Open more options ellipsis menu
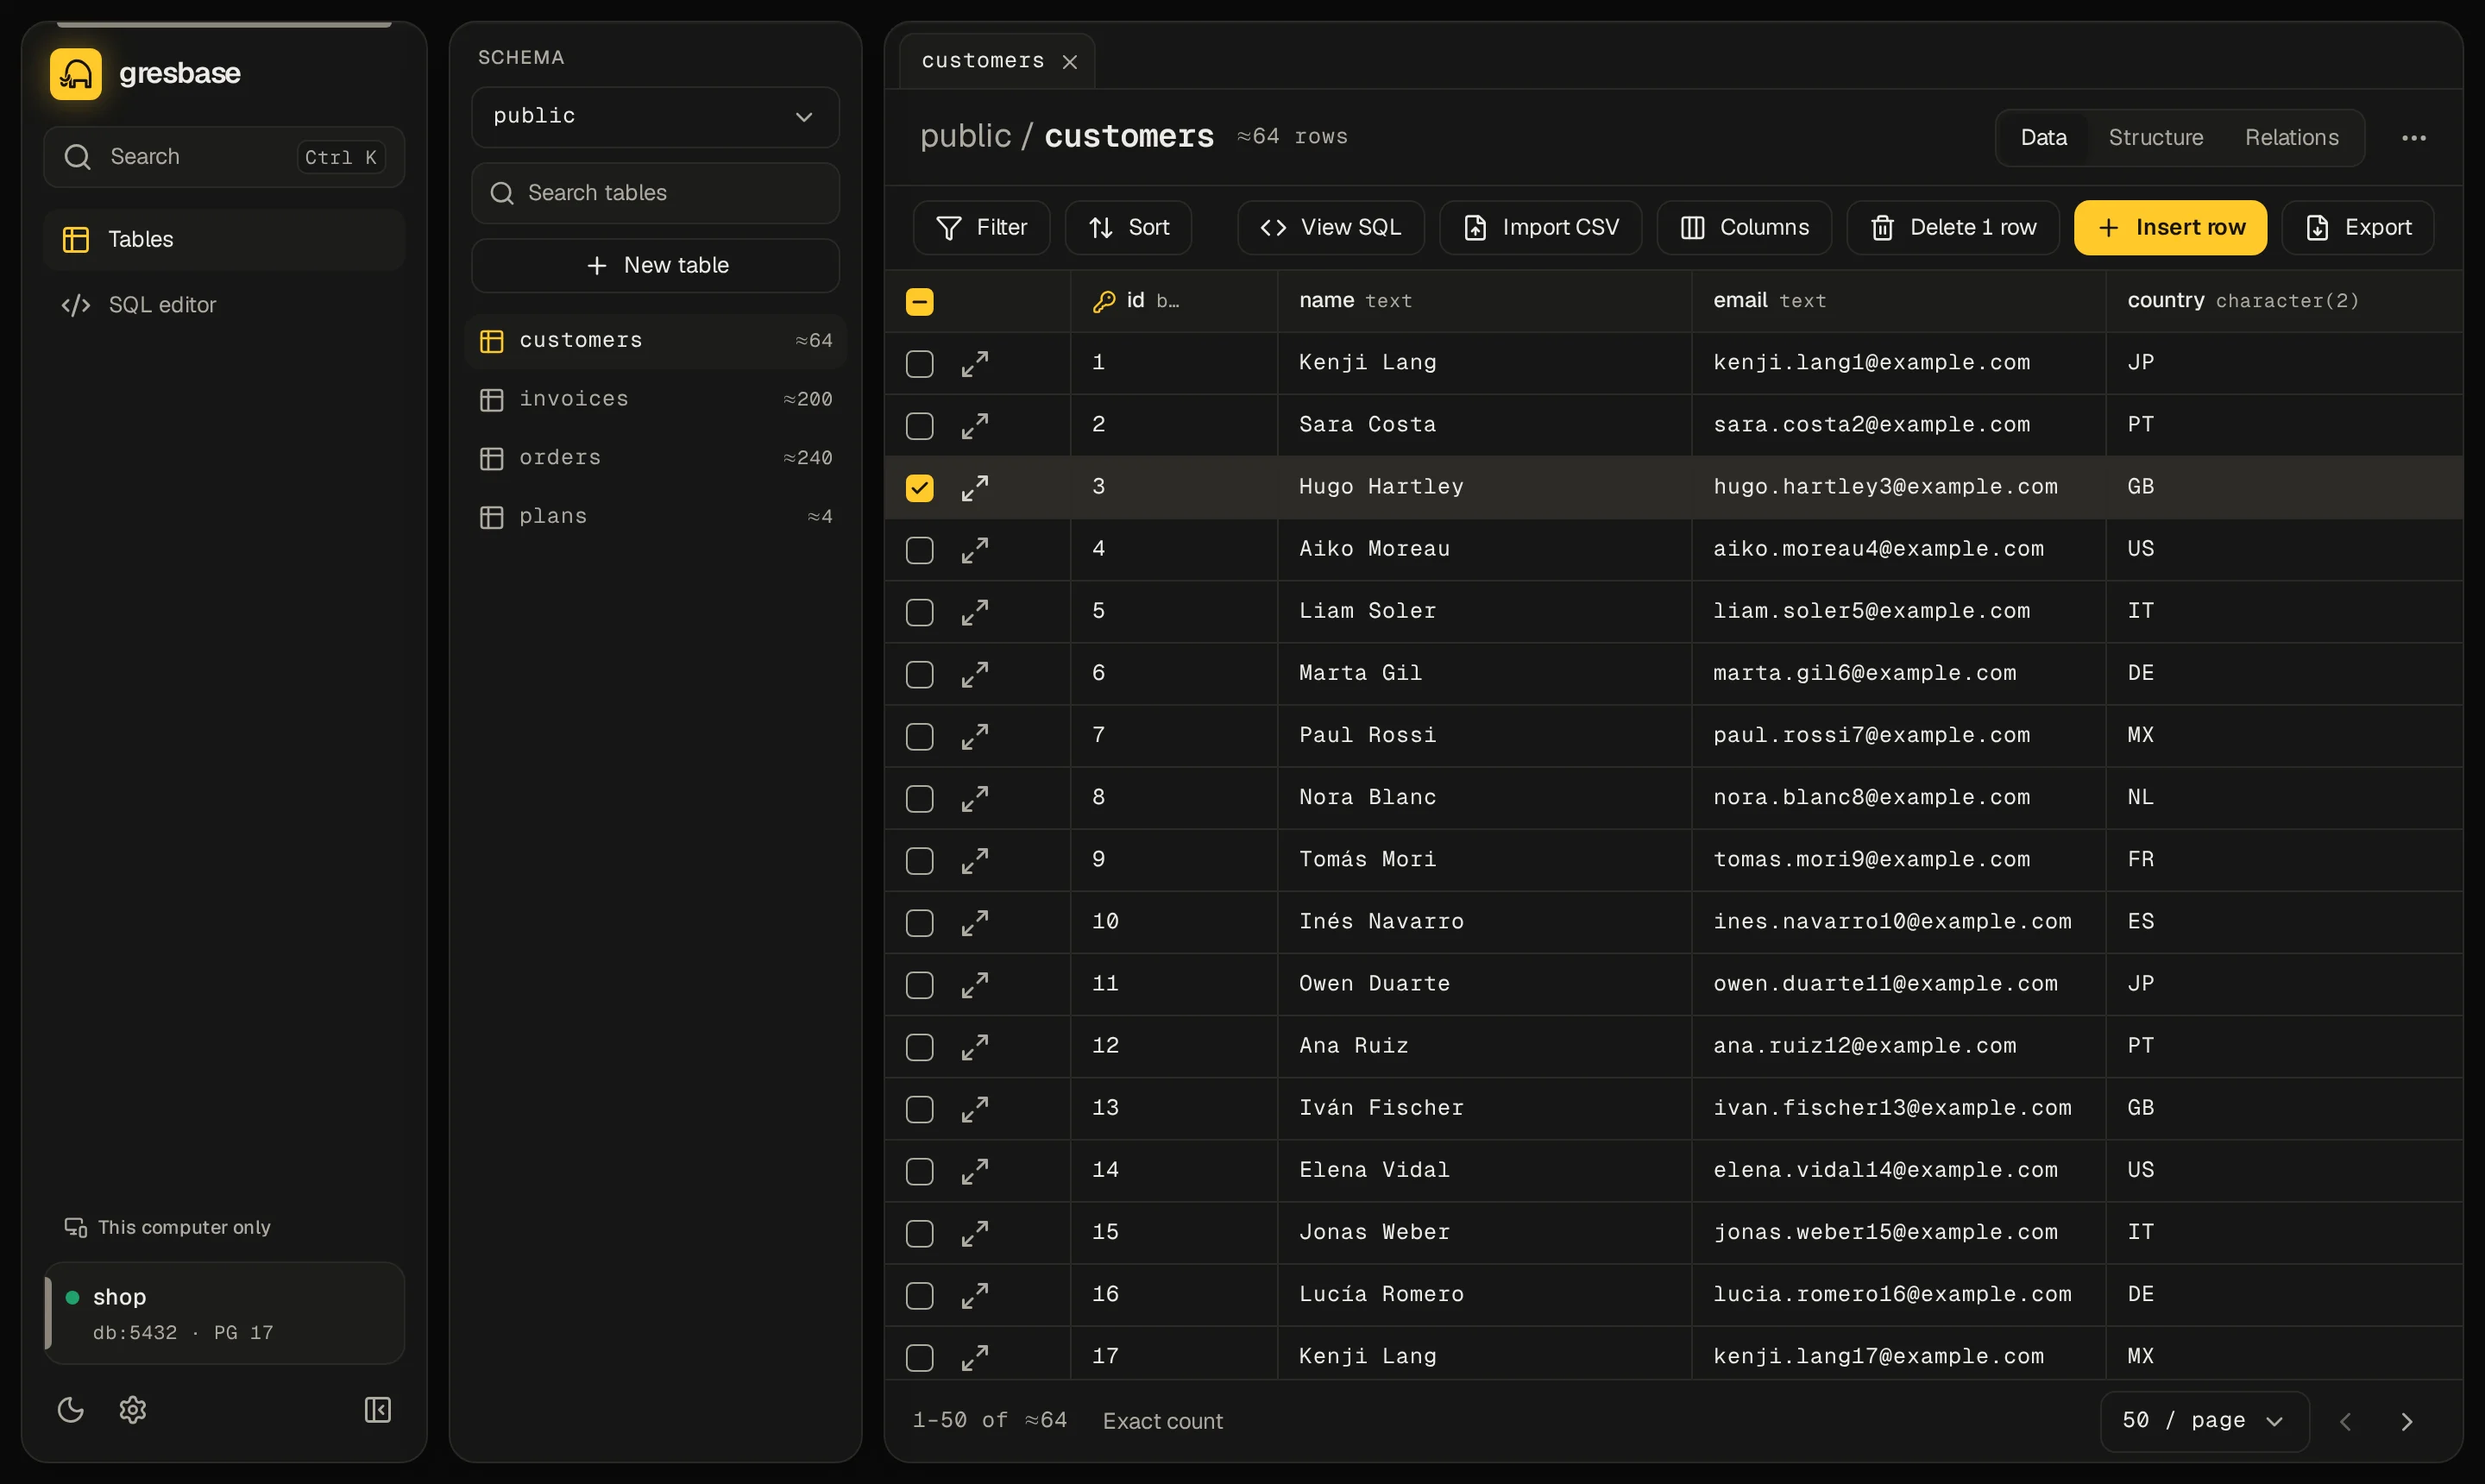 pyautogui.click(x=2413, y=138)
